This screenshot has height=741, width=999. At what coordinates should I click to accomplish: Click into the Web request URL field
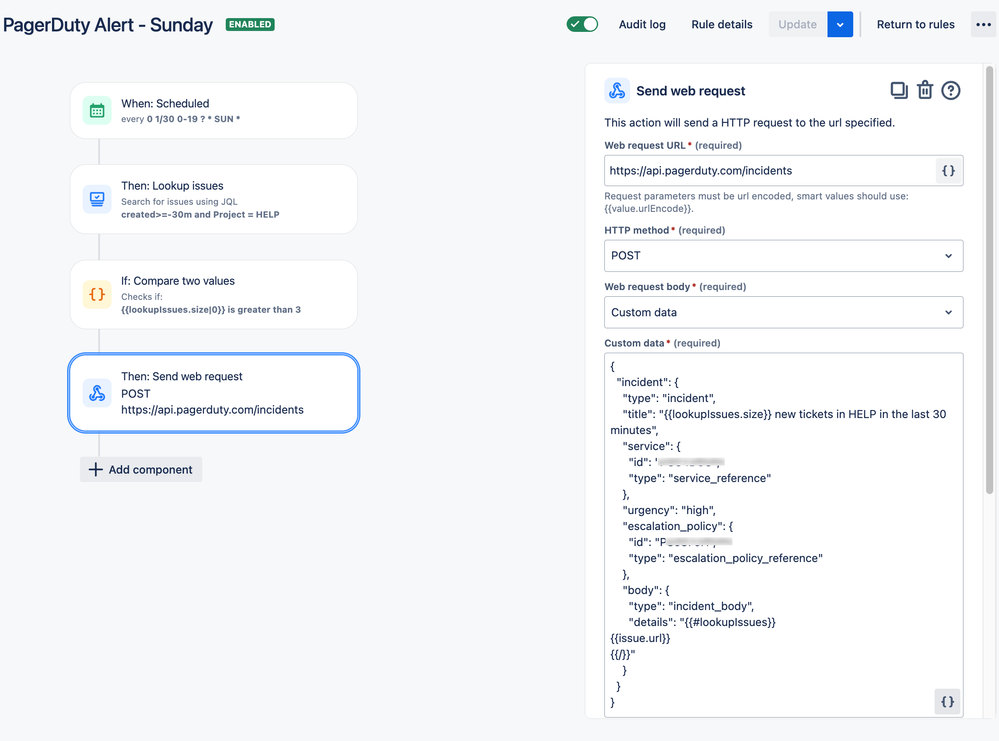(770, 171)
